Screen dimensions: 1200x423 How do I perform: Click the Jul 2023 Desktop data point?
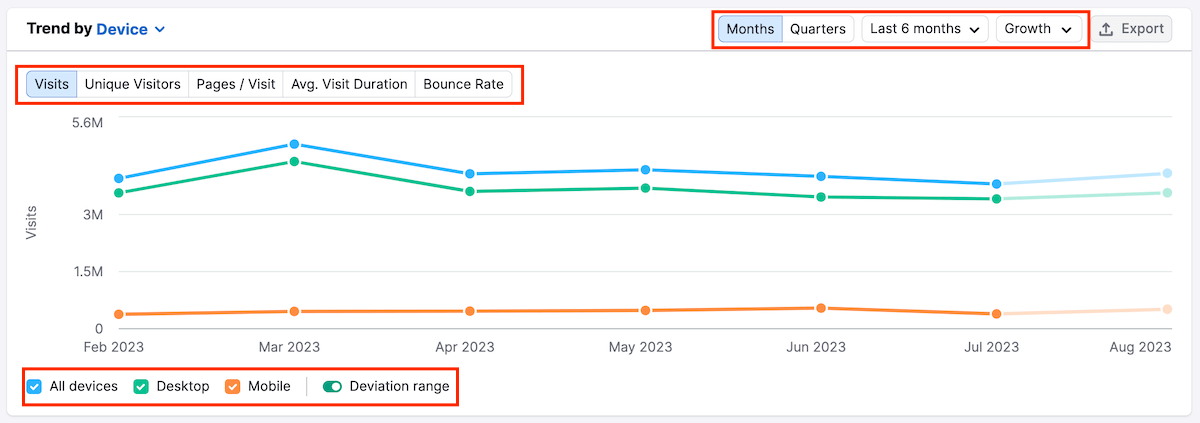[997, 199]
